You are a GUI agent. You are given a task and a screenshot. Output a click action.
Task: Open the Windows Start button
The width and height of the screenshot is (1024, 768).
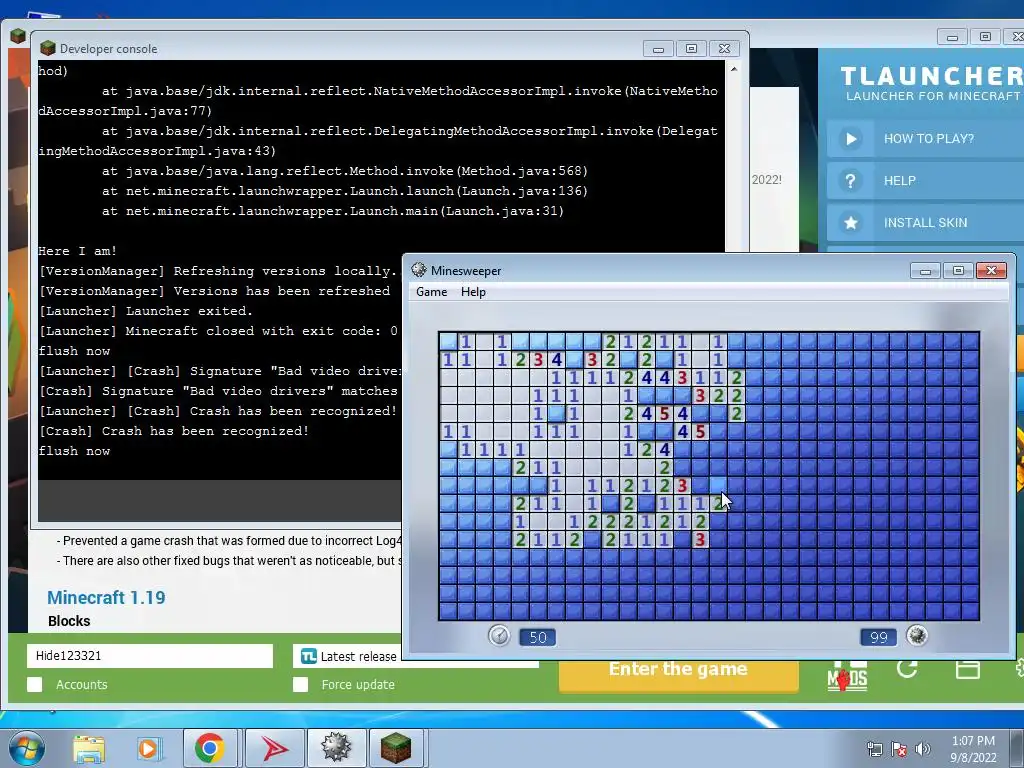26,748
